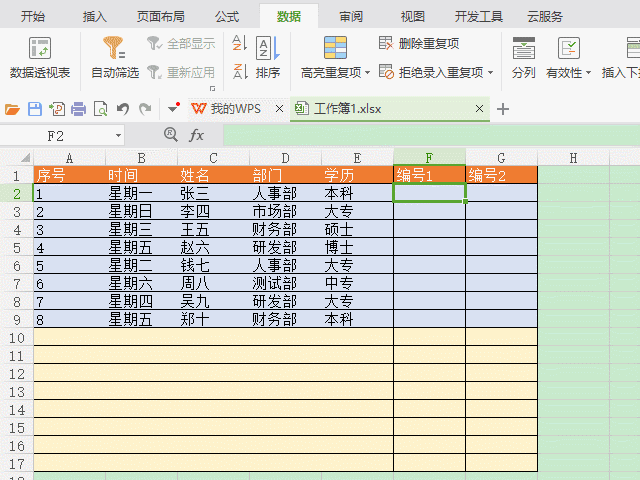The image size is (640, 480).
Task: Select column A header
Action: click(x=69, y=158)
